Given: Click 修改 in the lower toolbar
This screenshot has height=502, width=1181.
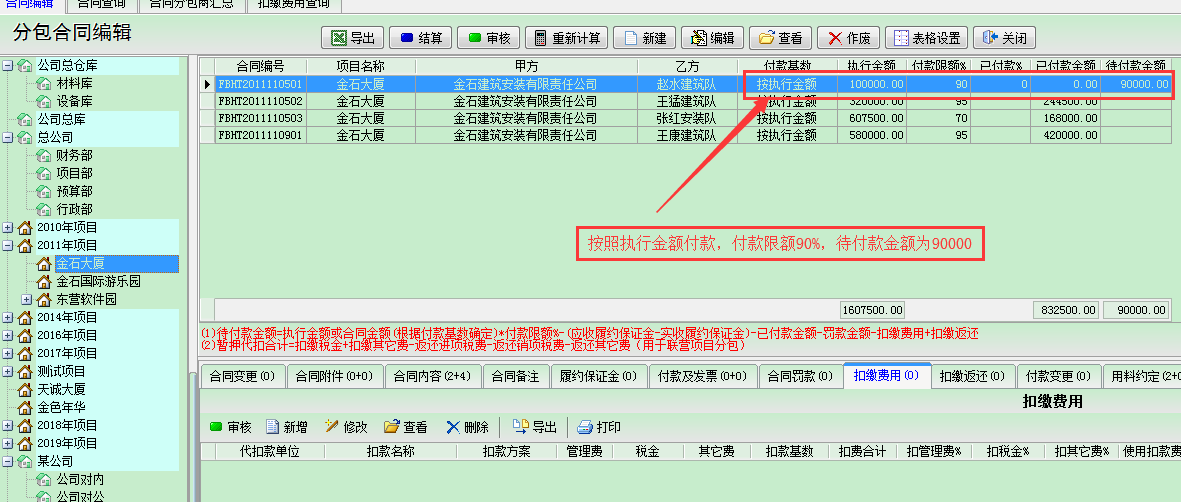Looking at the screenshot, I should [346, 427].
